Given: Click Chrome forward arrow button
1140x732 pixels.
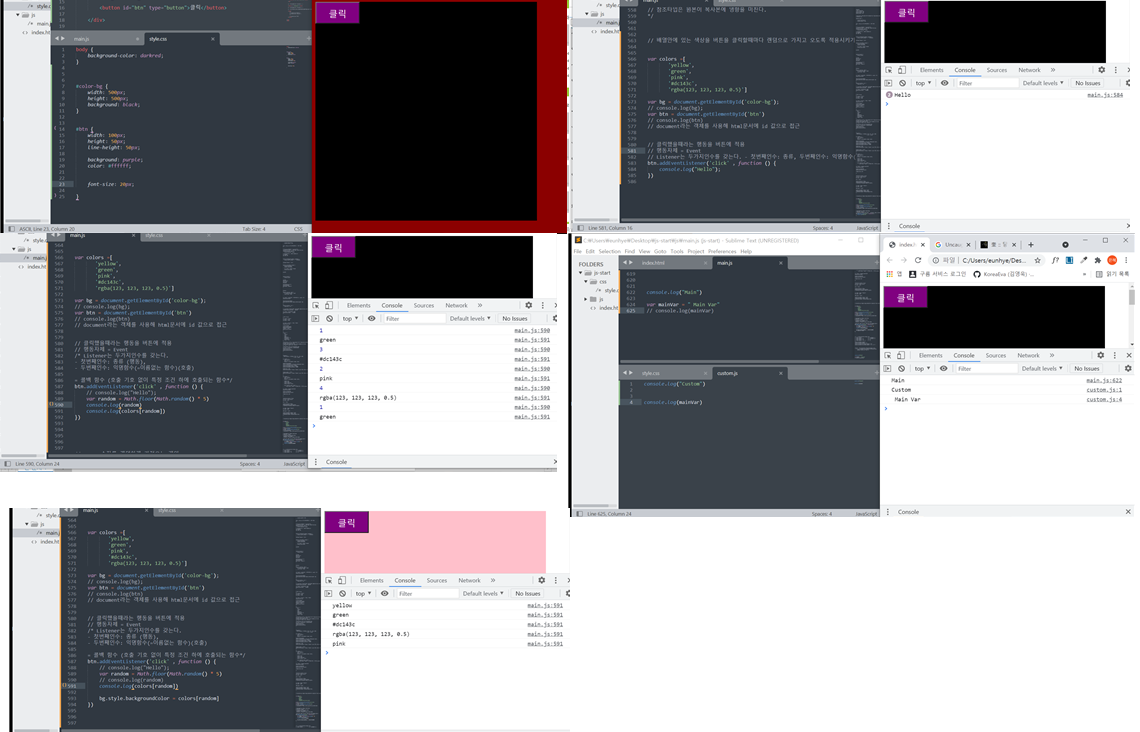Looking at the screenshot, I should [x=904, y=260].
